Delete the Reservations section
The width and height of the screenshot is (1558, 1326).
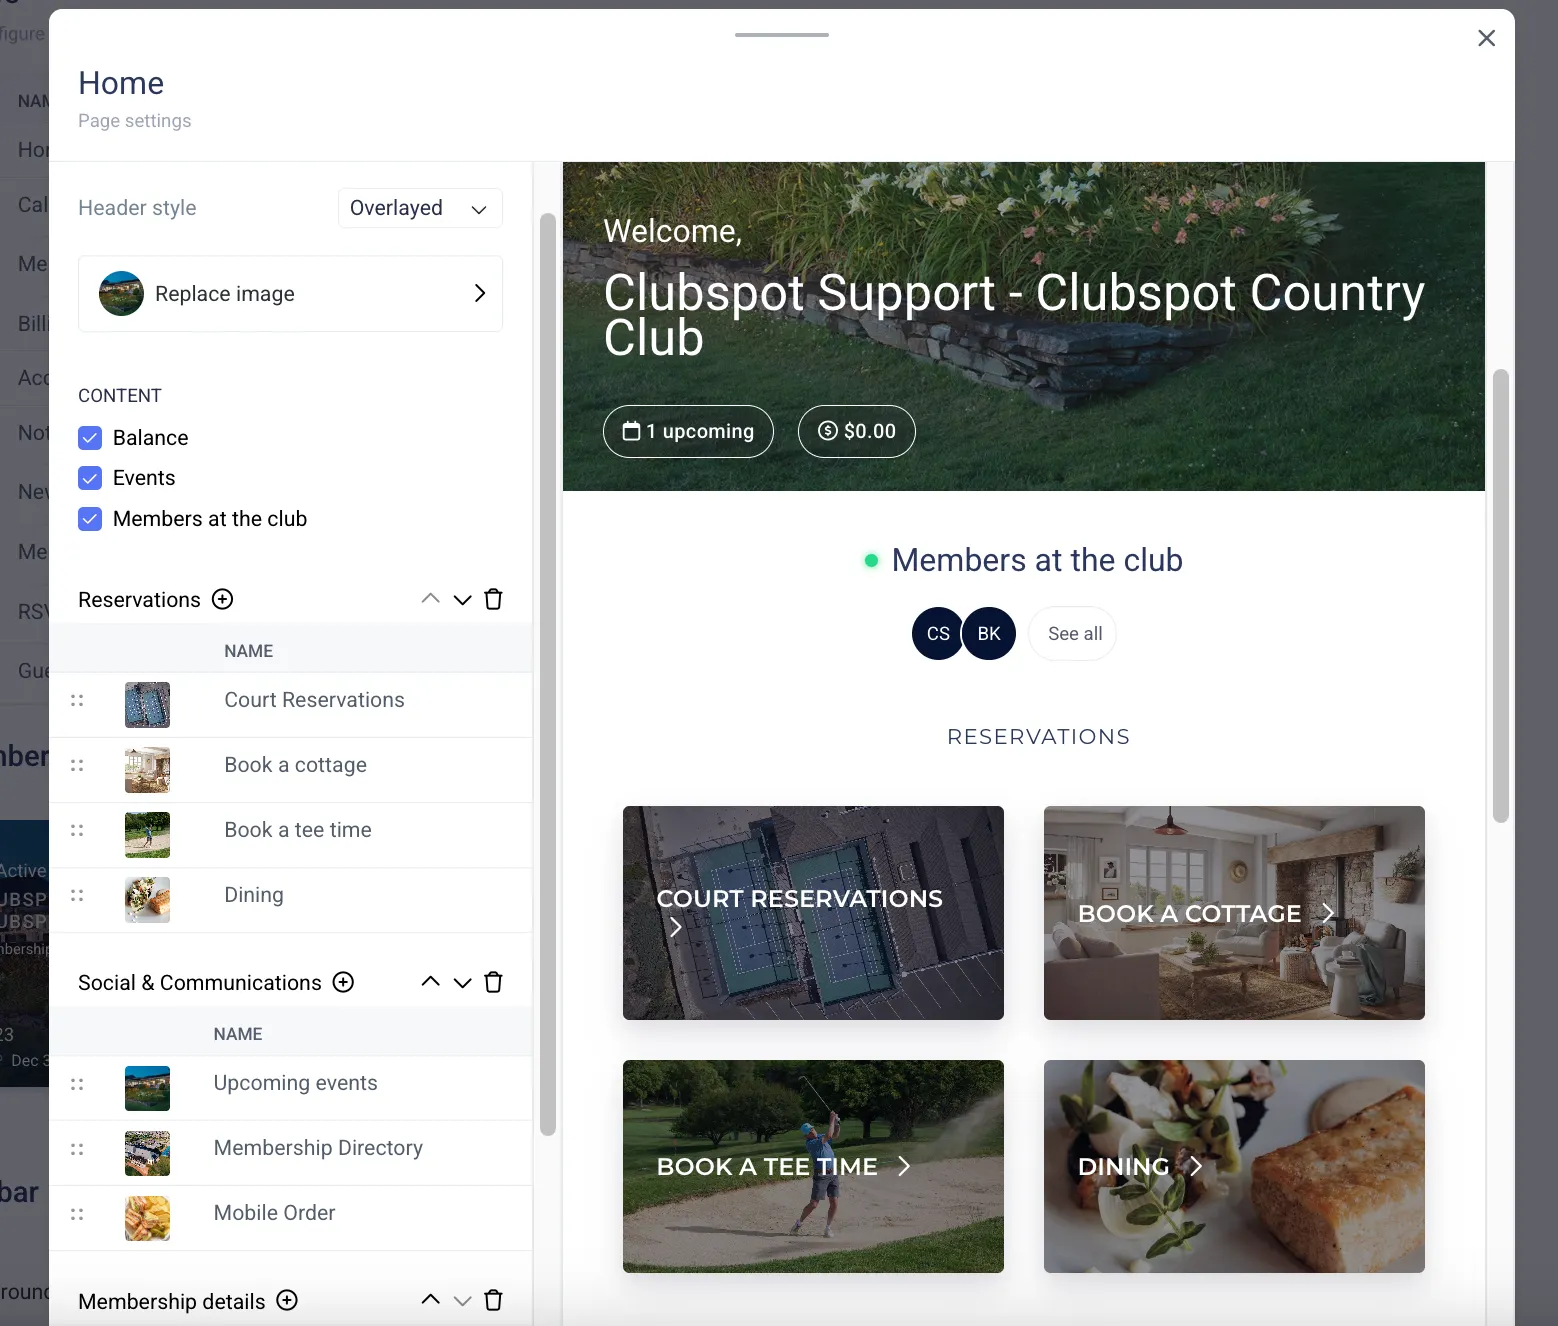point(493,599)
